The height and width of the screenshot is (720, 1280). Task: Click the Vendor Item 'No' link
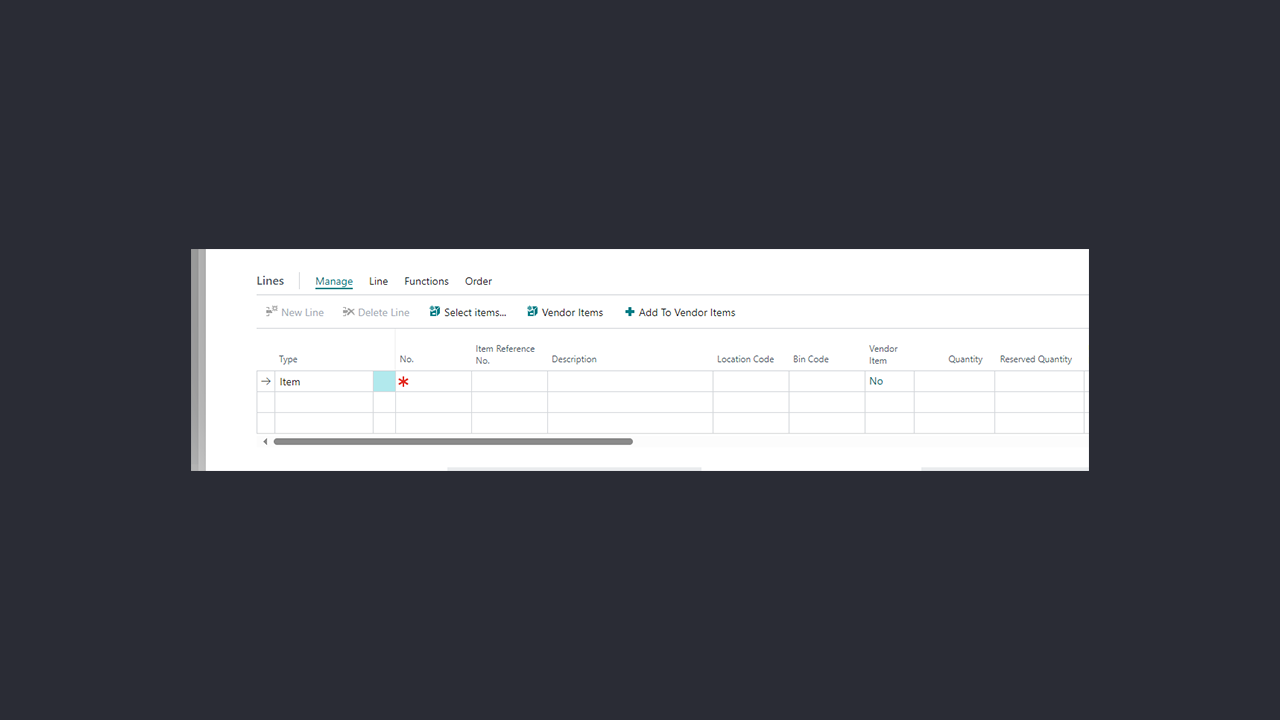[876, 381]
